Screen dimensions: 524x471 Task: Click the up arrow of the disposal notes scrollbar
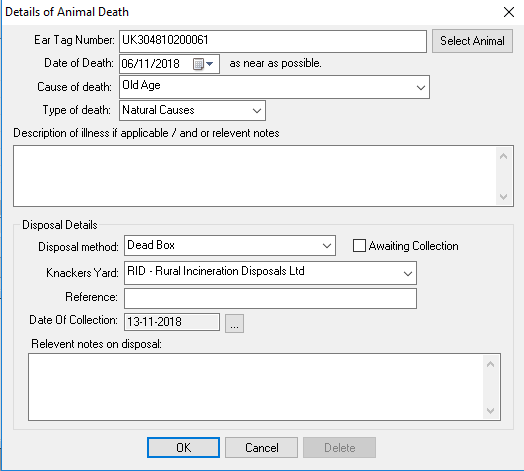(490, 364)
